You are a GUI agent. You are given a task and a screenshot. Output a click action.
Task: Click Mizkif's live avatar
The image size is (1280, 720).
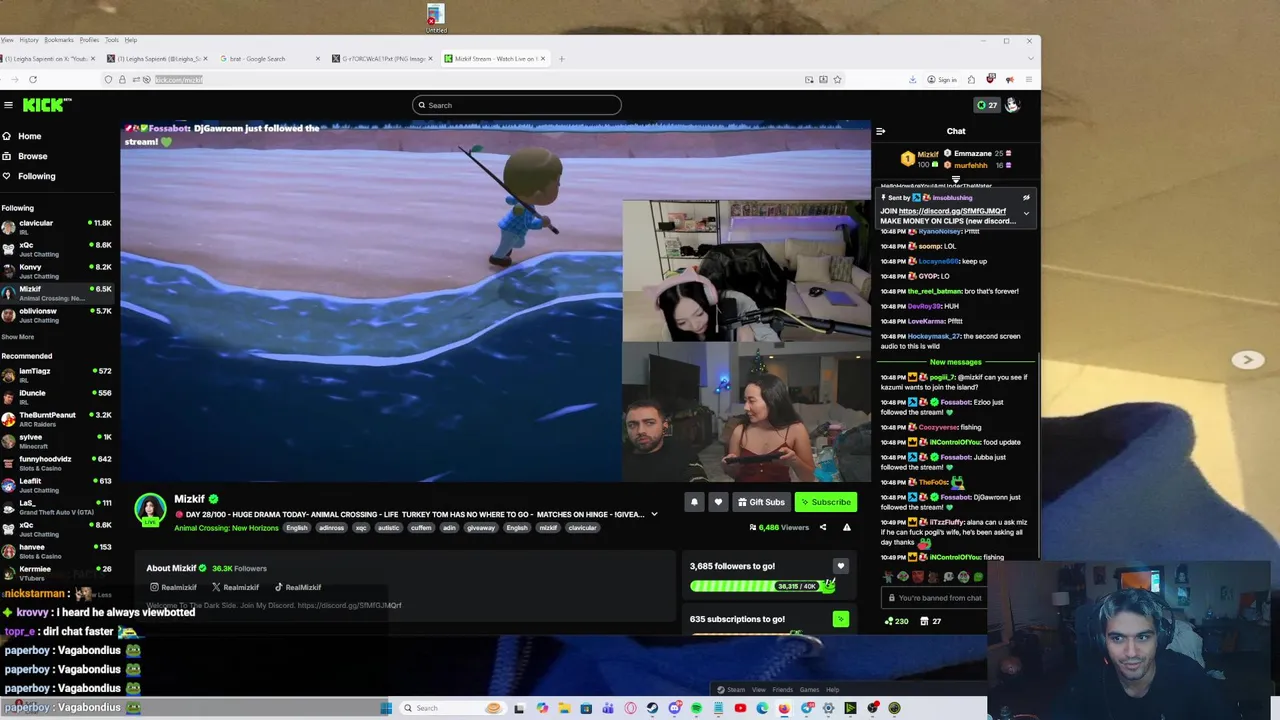click(150, 509)
